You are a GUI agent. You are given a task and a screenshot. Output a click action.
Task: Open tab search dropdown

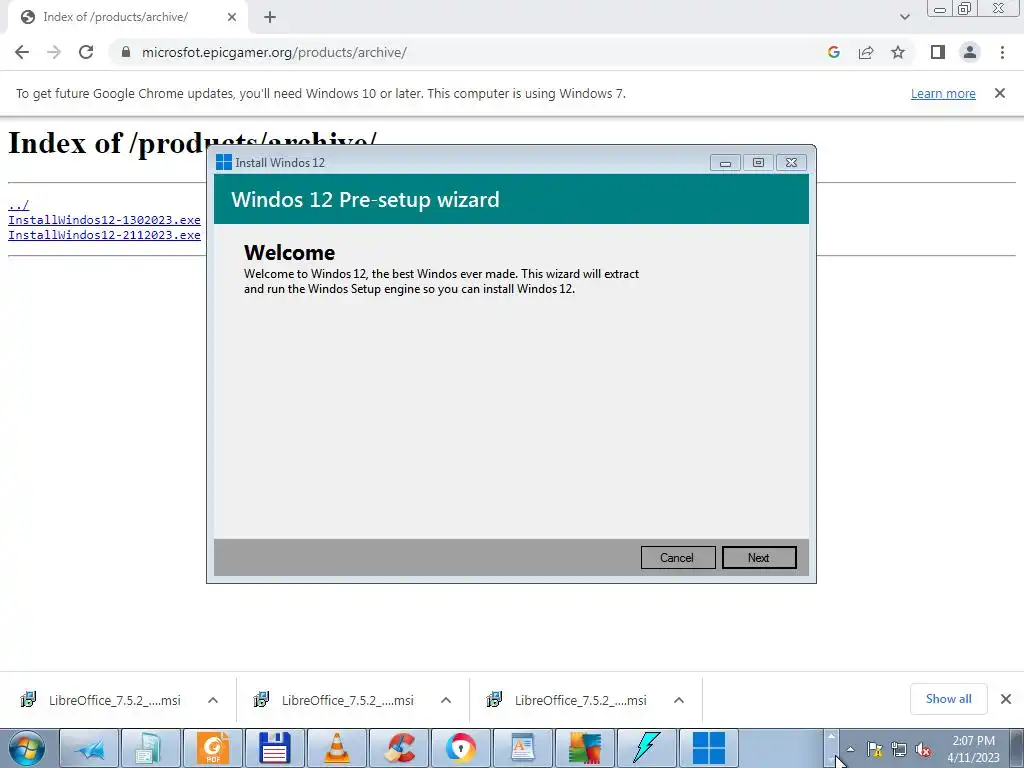pos(904,17)
